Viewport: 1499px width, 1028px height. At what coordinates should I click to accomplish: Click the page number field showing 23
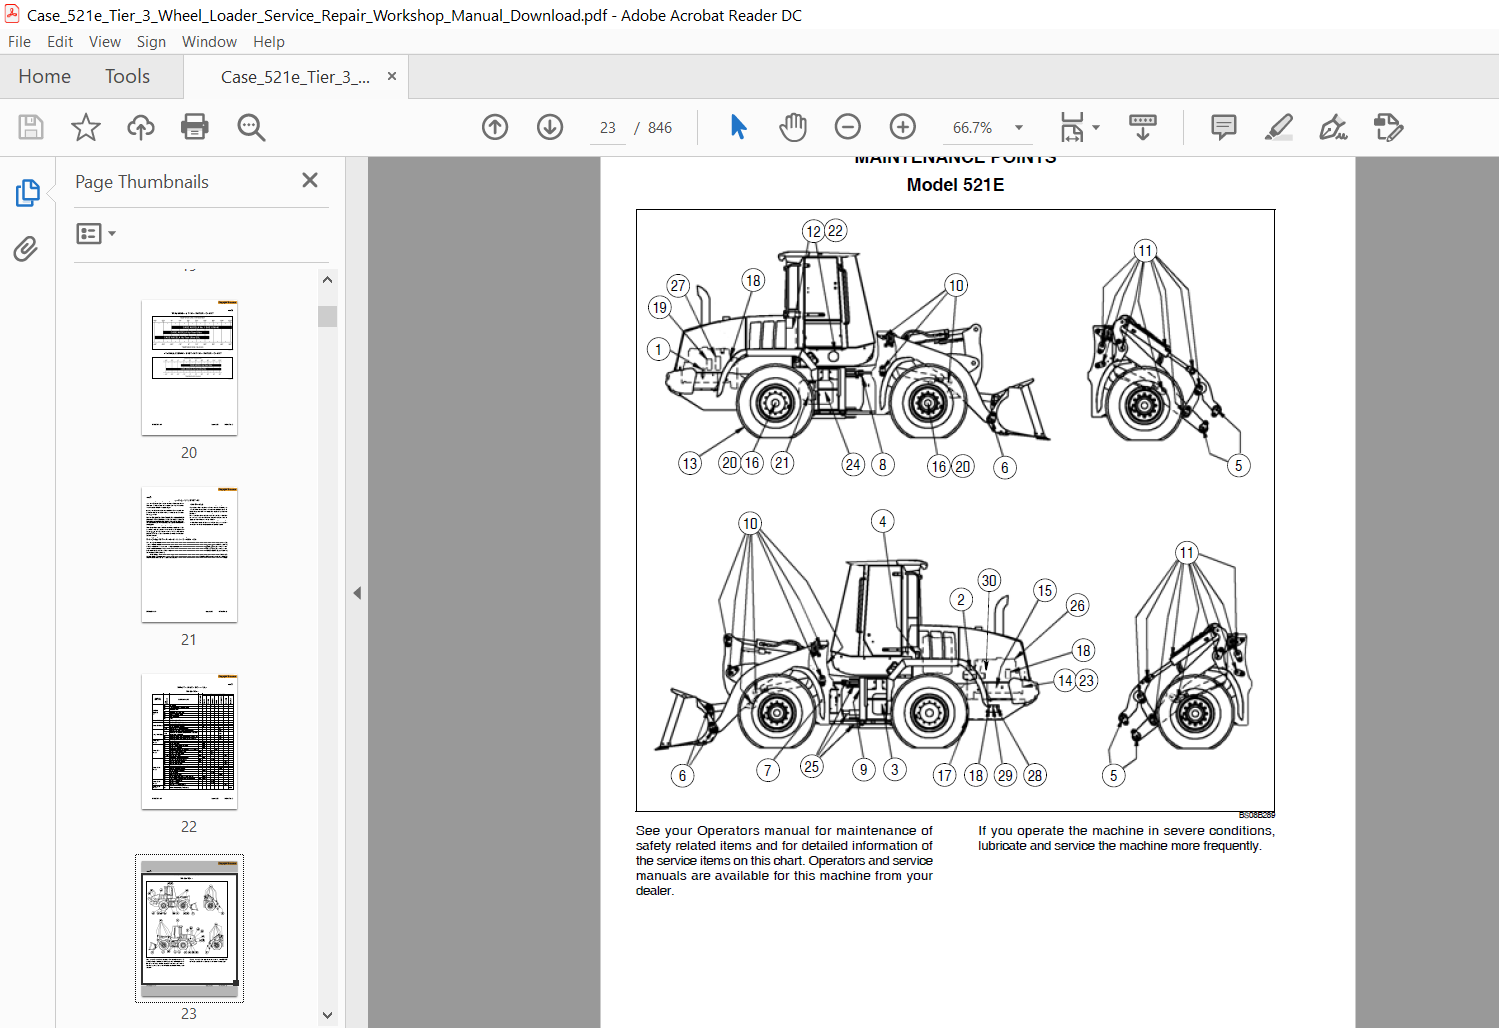click(607, 128)
